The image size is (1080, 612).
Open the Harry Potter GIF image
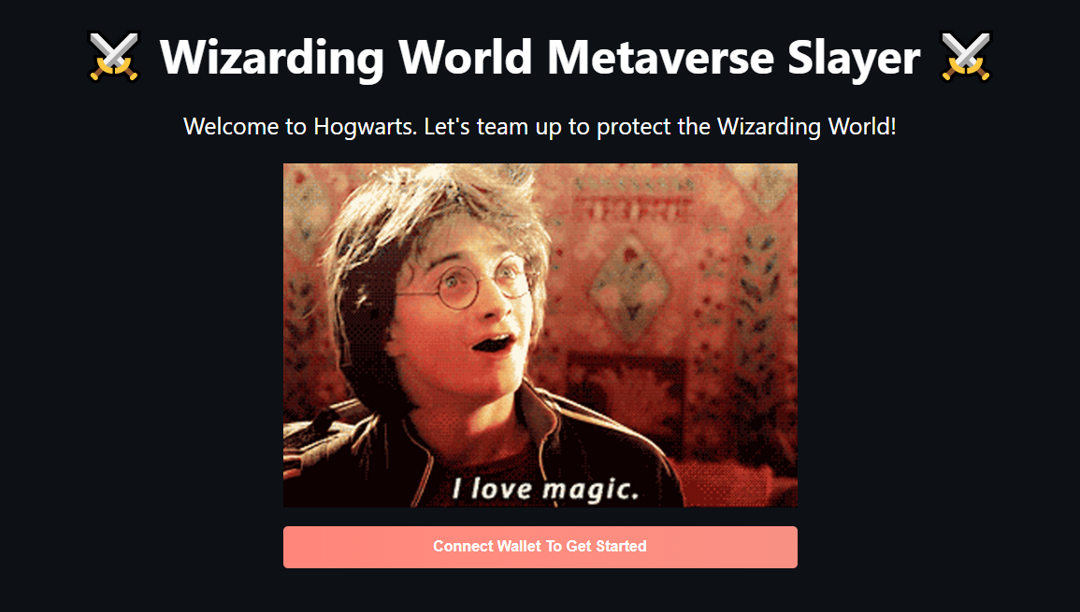[540, 335]
